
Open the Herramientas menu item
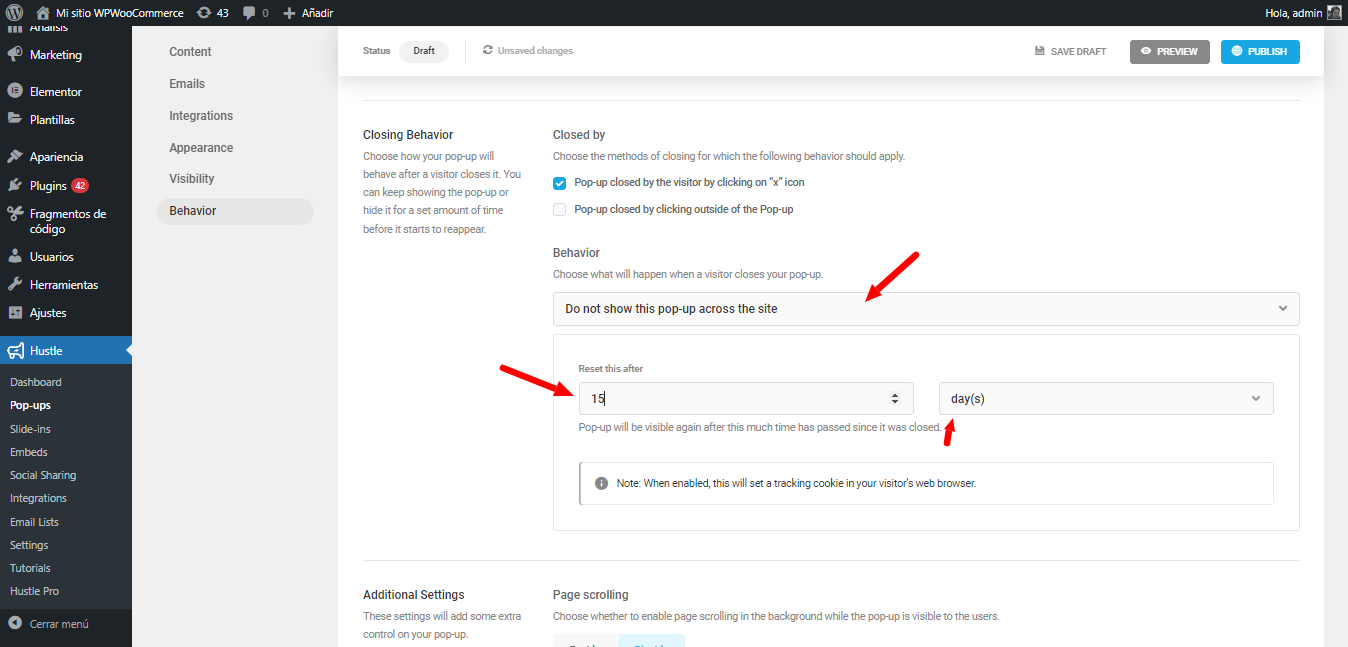(x=66, y=285)
